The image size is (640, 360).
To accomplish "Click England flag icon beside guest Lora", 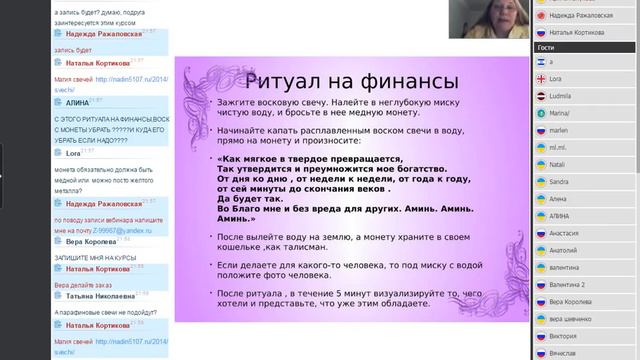I will [541, 79].
